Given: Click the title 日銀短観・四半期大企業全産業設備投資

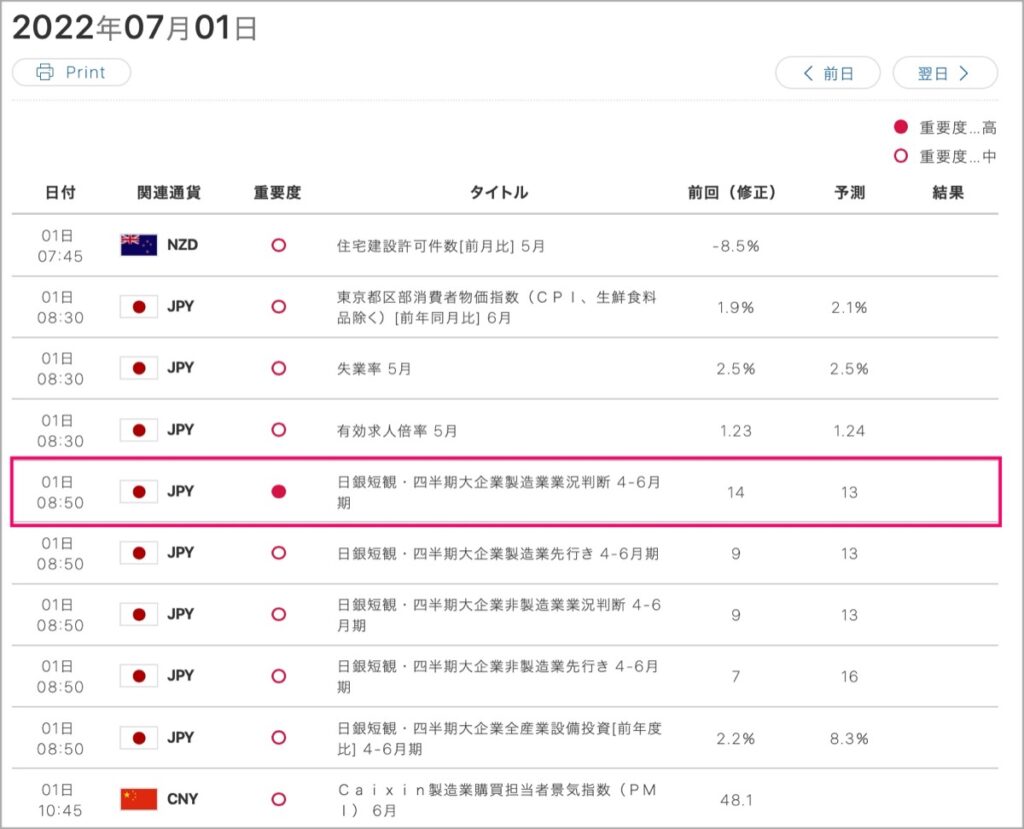Looking at the screenshot, I should [500, 739].
